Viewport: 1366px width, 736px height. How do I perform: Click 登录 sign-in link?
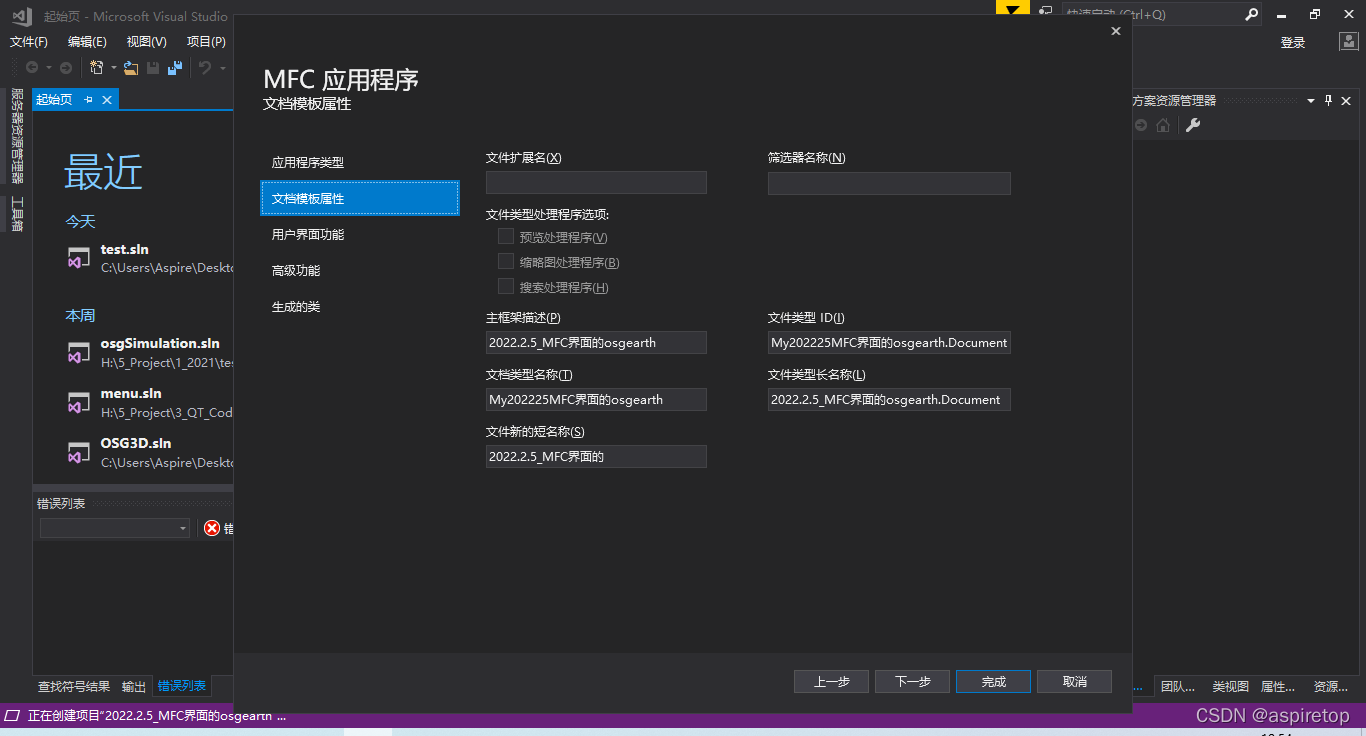pos(1293,42)
